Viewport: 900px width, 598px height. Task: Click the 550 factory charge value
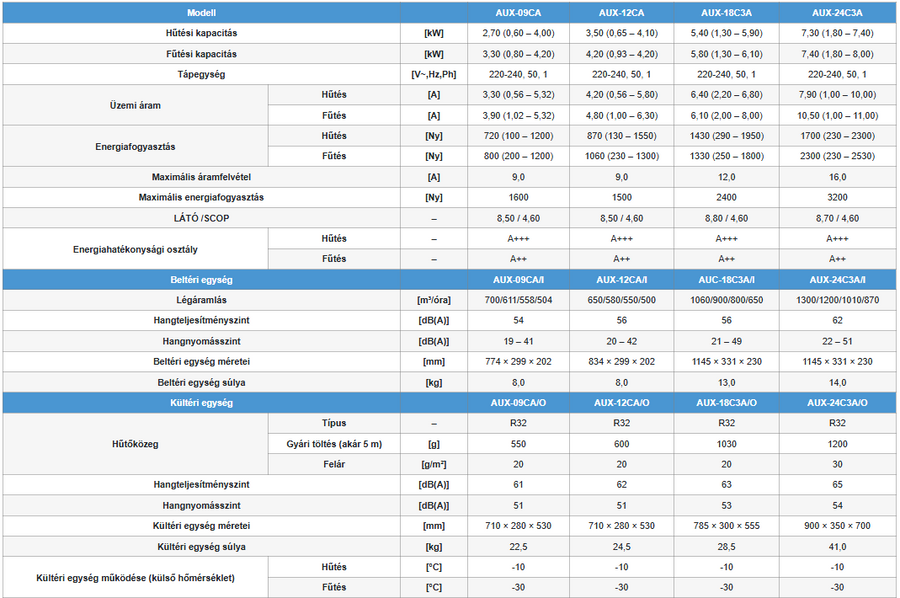point(518,444)
